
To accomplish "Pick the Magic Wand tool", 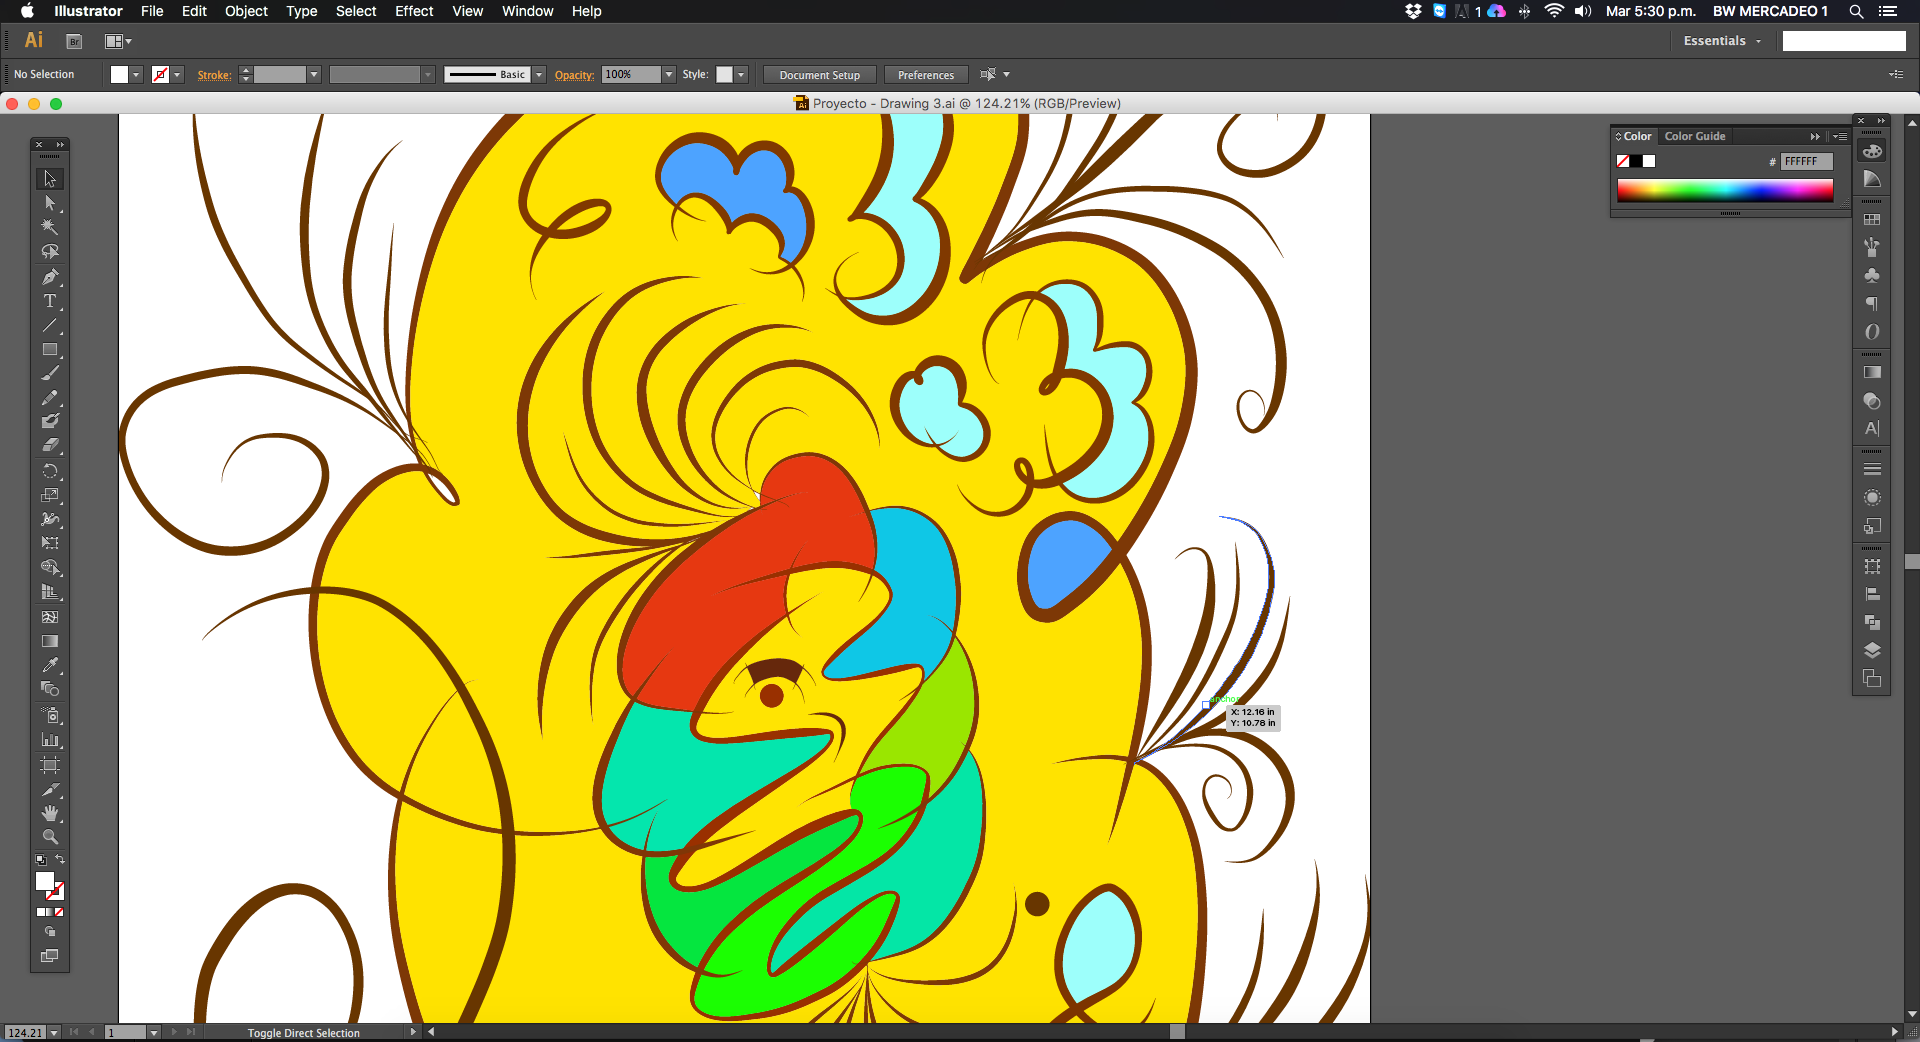I will click(49, 227).
